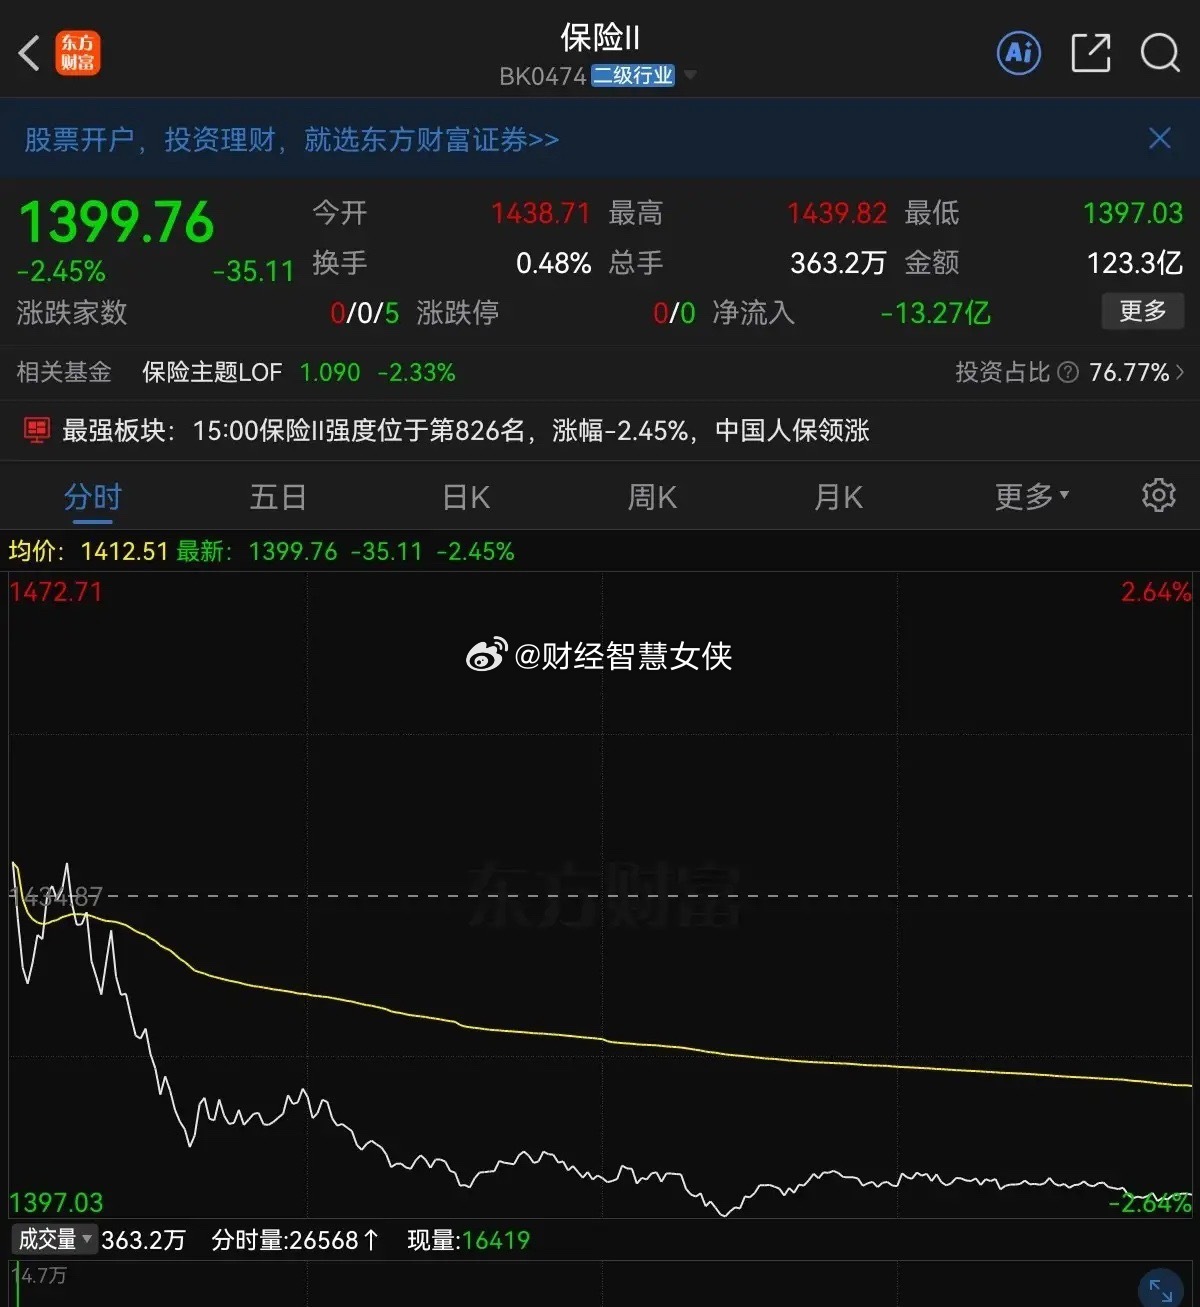Tap the 净流入 -13.27亿 value
1200x1307 pixels.
935,314
